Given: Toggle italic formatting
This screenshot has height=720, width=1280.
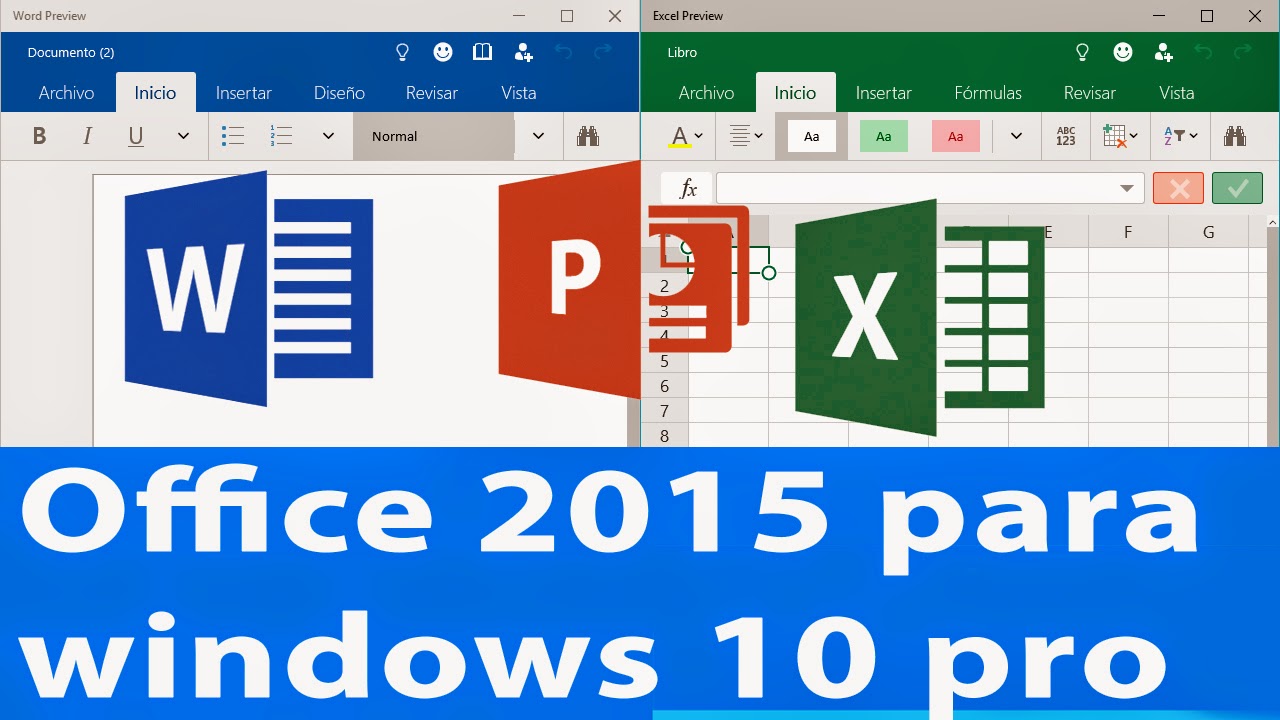Looking at the screenshot, I should pyautogui.click(x=87, y=136).
